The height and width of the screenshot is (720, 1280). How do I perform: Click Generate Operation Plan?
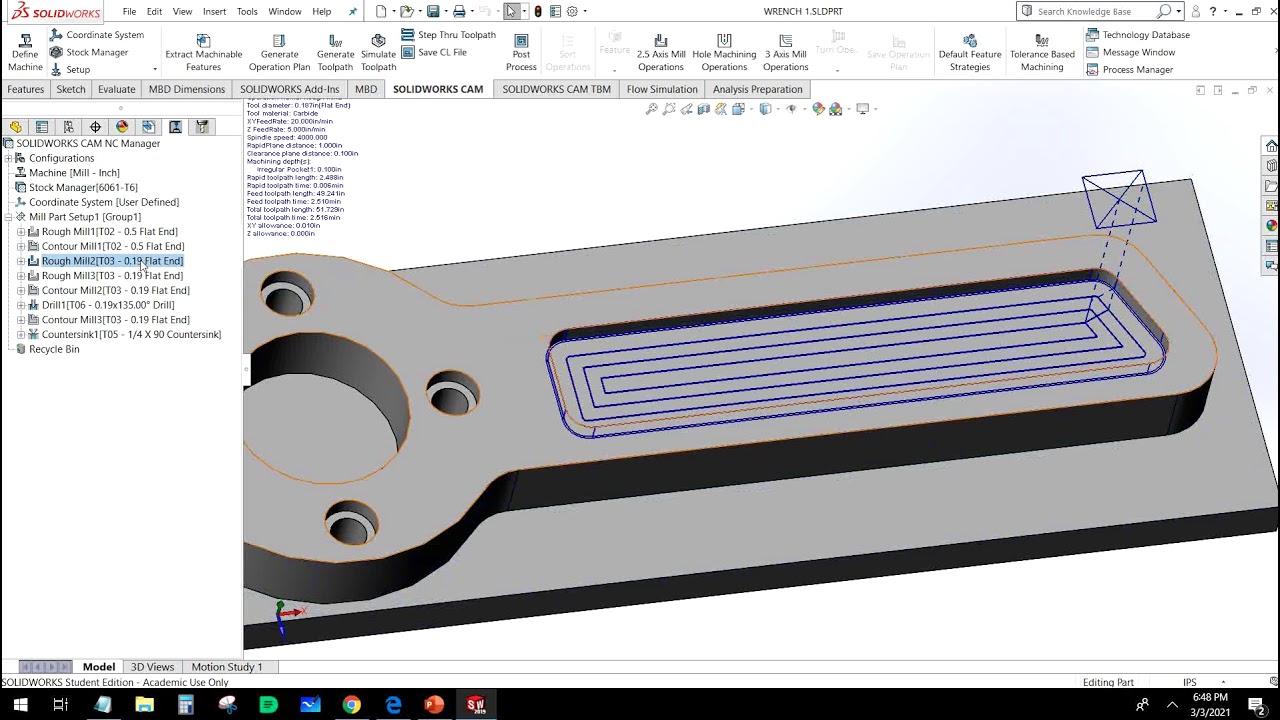[x=279, y=52]
